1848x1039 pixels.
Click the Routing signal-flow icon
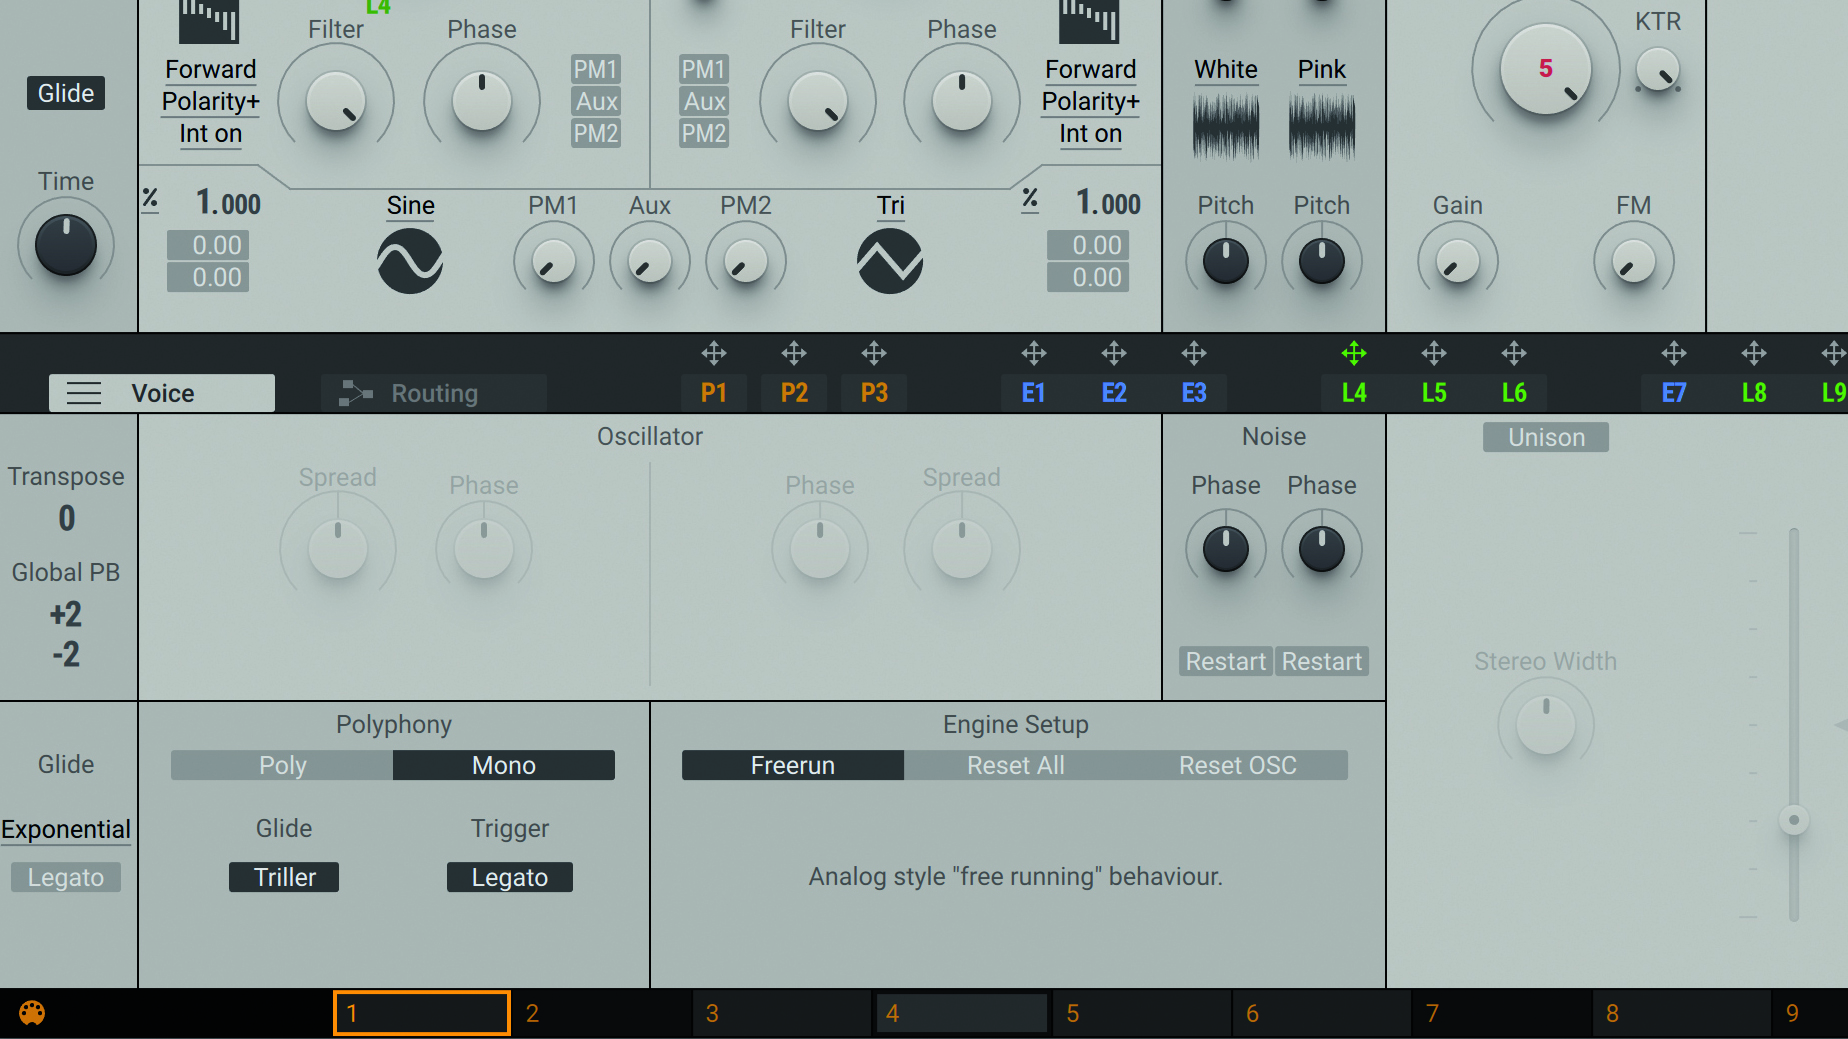(x=355, y=393)
